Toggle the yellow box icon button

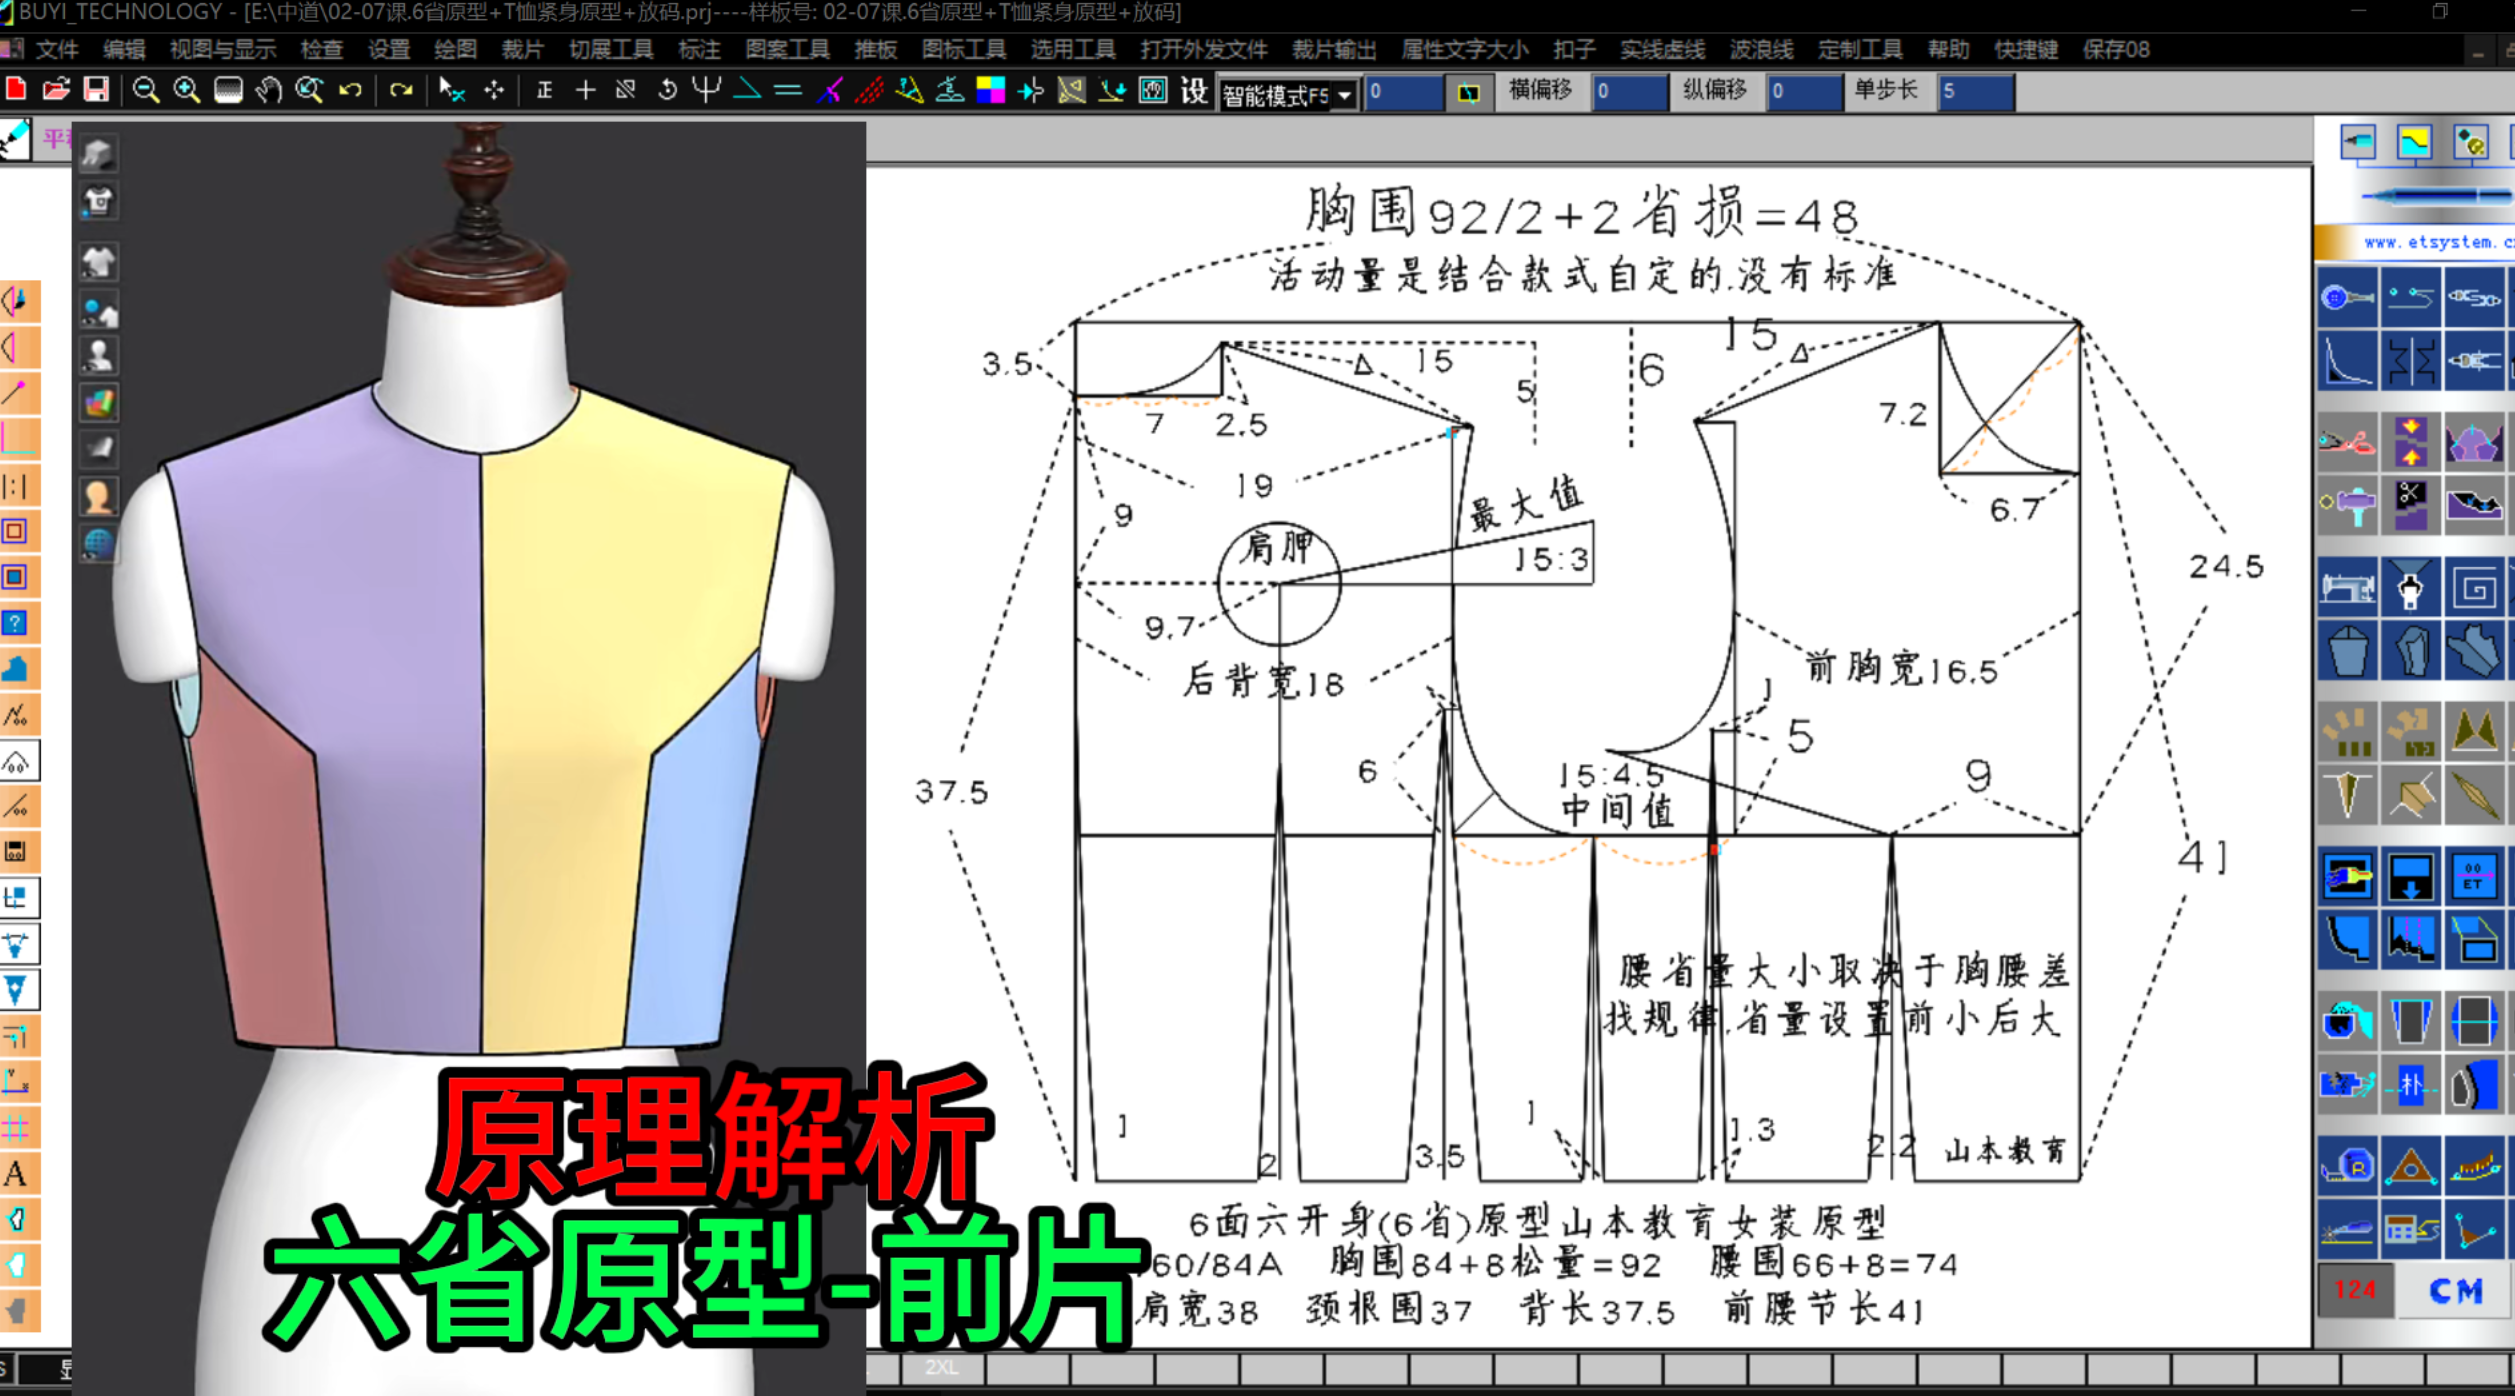pyautogui.click(x=1468, y=93)
